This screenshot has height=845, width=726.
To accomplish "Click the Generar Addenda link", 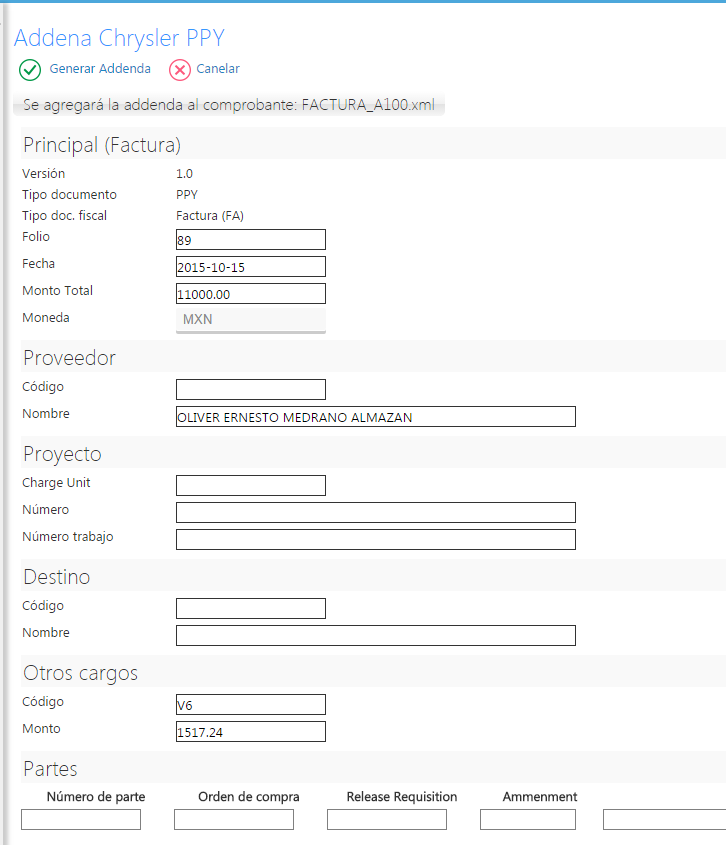I will point(100,69).
